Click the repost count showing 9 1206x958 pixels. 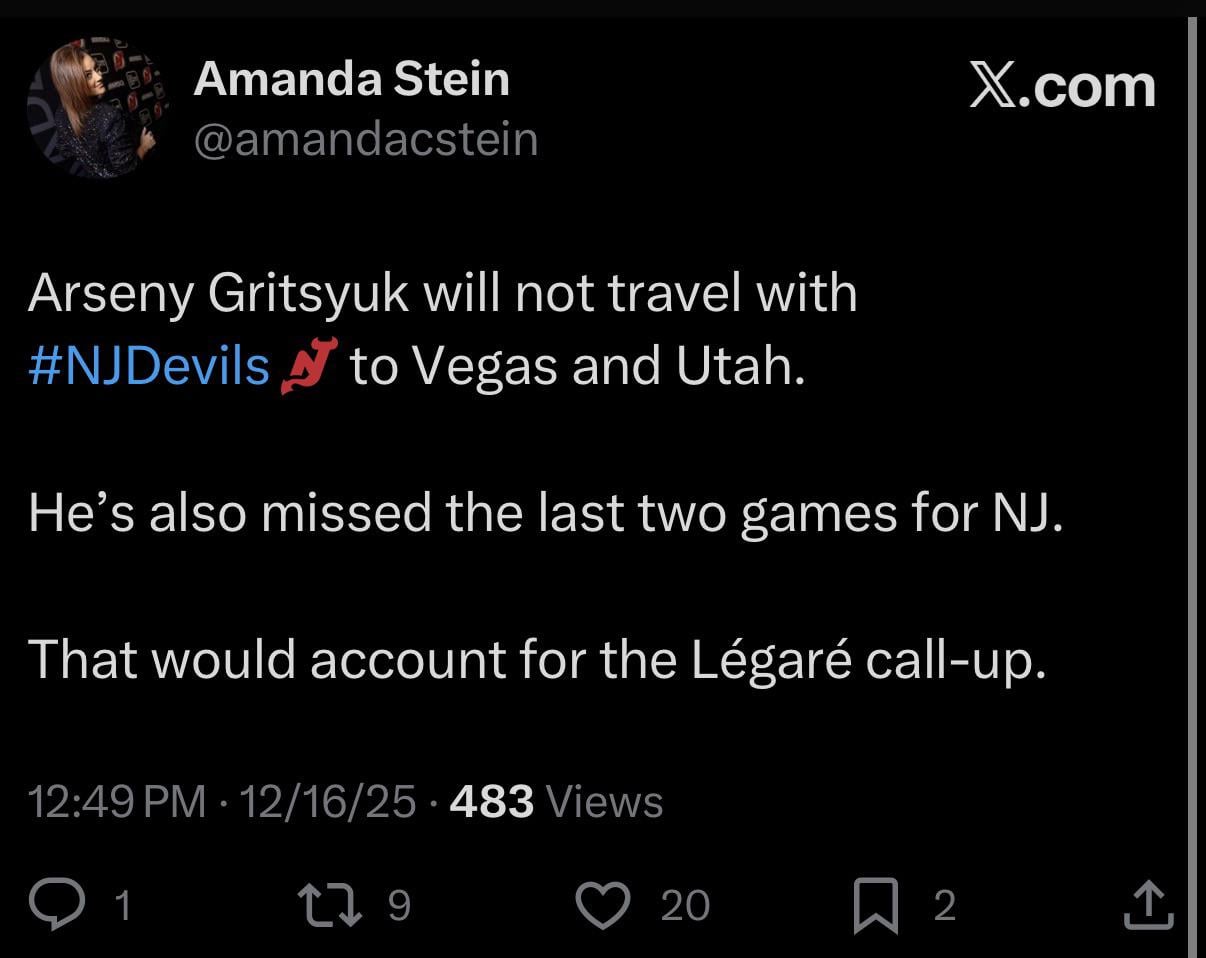[x=398, y=906]
